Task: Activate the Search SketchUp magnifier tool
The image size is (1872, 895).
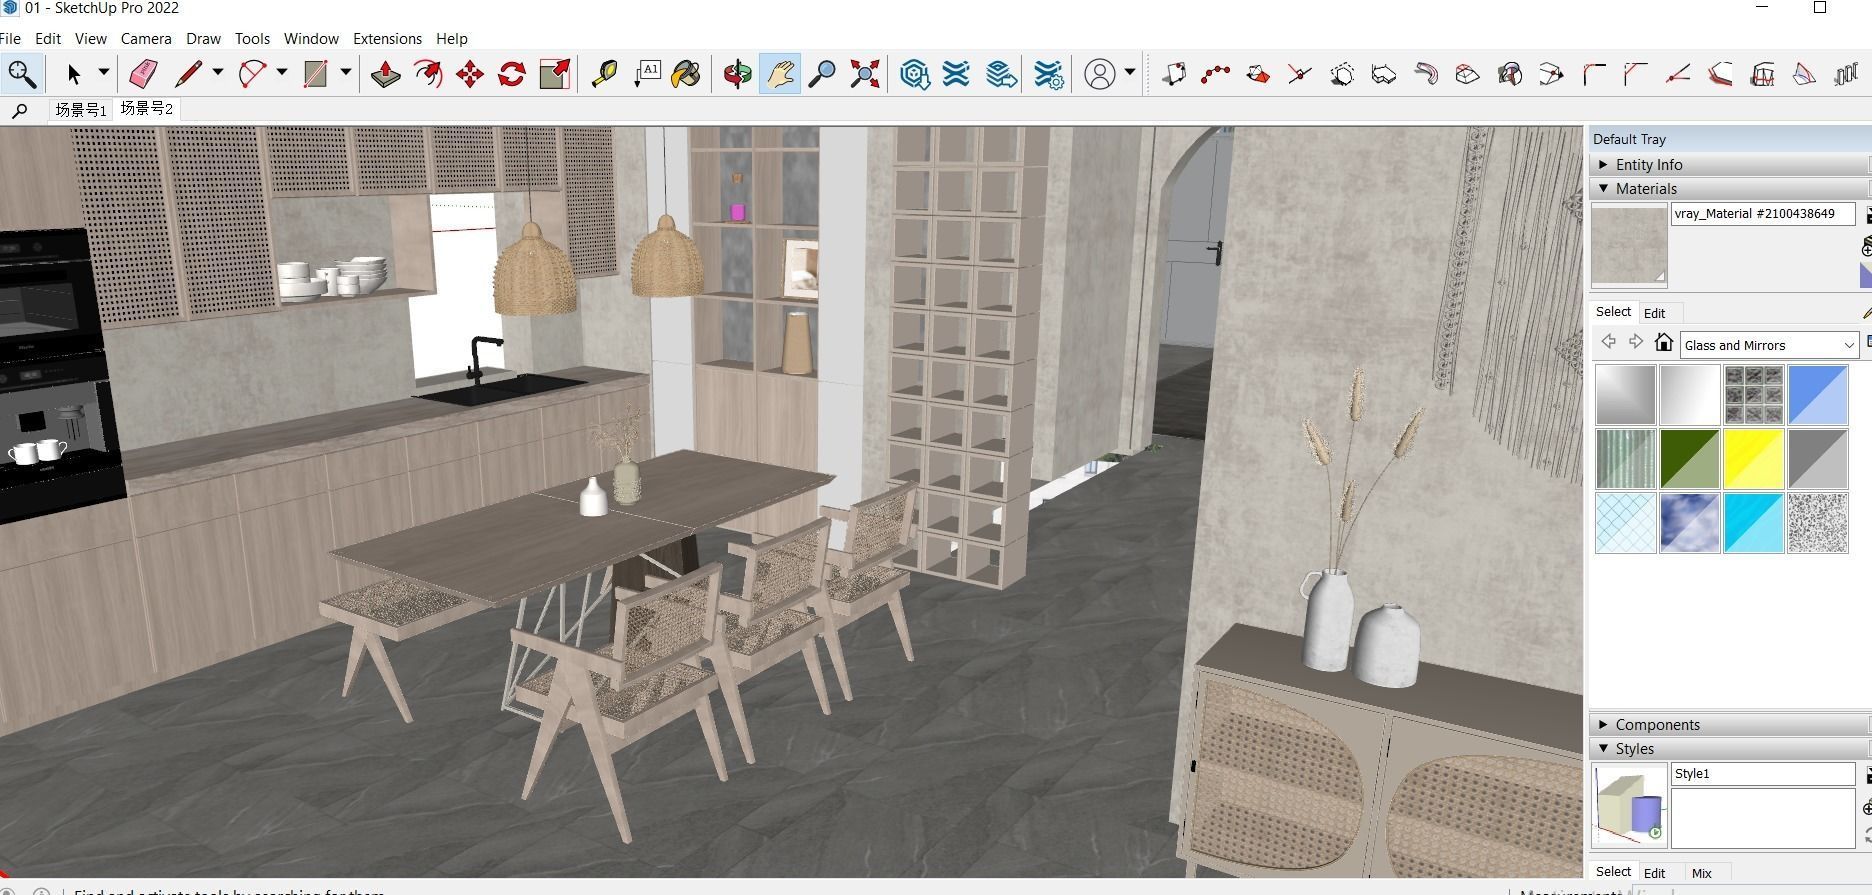Action: pyautogui.click(x=21, y=74)
